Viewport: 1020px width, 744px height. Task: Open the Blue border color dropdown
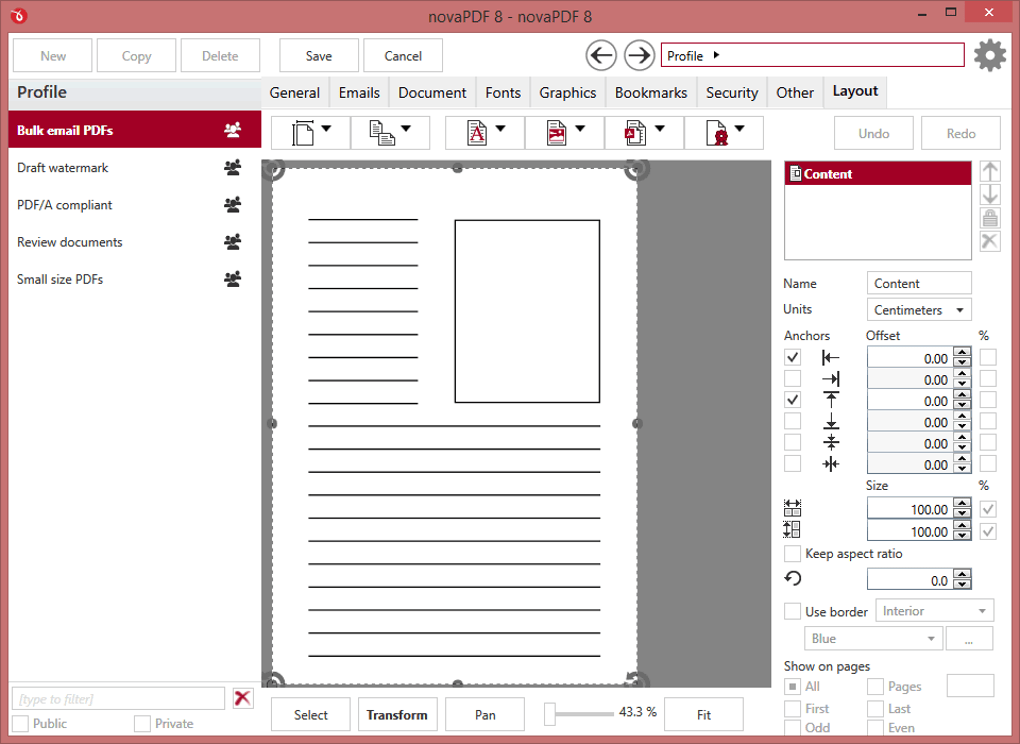point(874,639)
